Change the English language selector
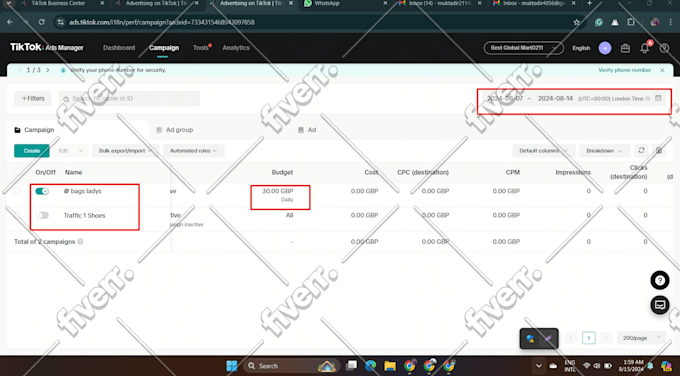The image size is (680, 376). (x=581, y=48)
